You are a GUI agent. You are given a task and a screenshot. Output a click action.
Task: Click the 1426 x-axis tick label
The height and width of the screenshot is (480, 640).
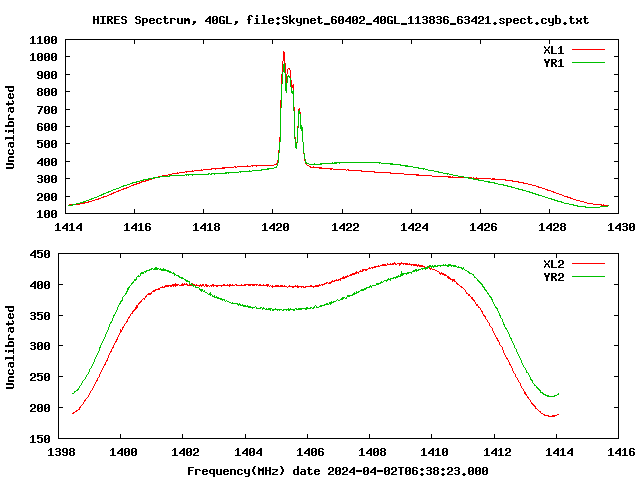click(483, 227)
